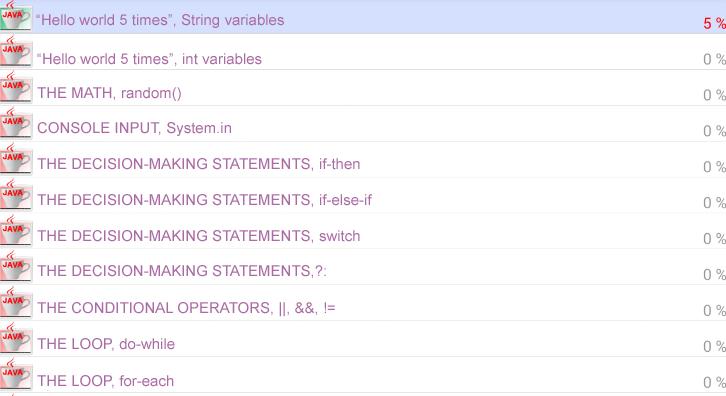The width and height of the screenshot is (726, 396).
Task: Open THE DECISION-MAKING STATEMENTS, switch lesson
Action: click(199, 236)
